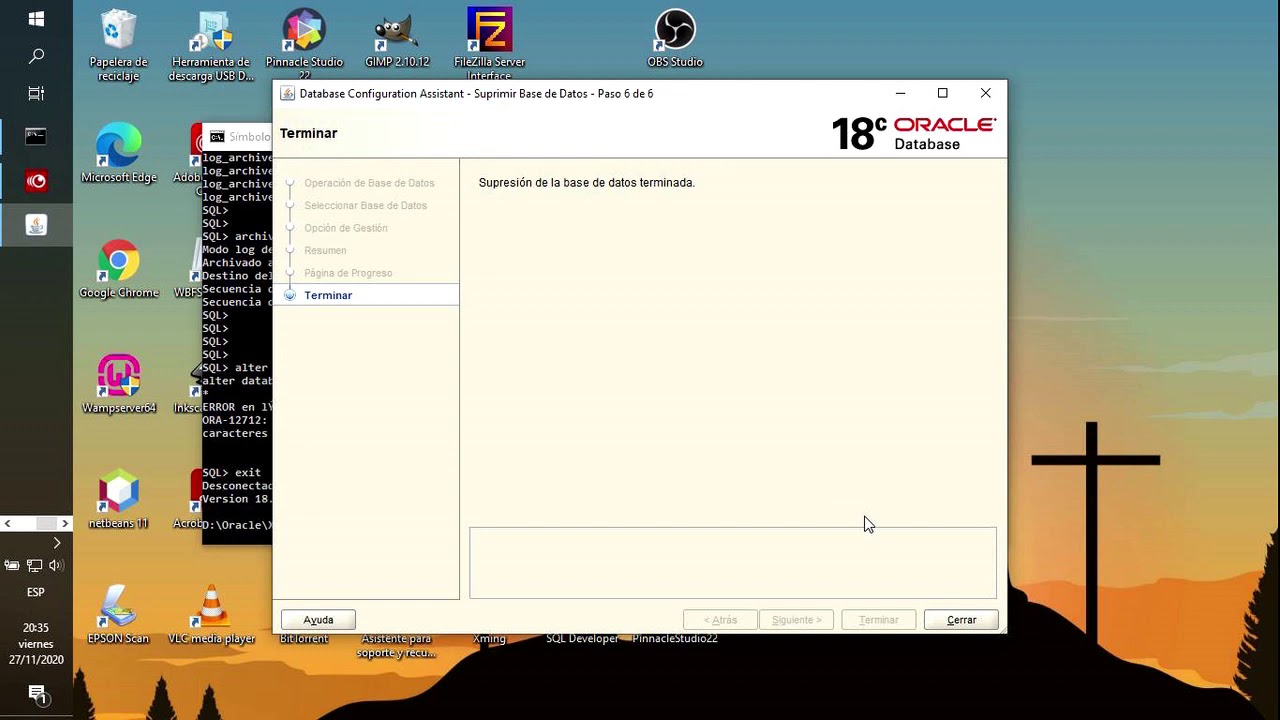Select the Terminar step in sidebar
The height and width of the screenshot is (720, 1280).
coord(328,295)
